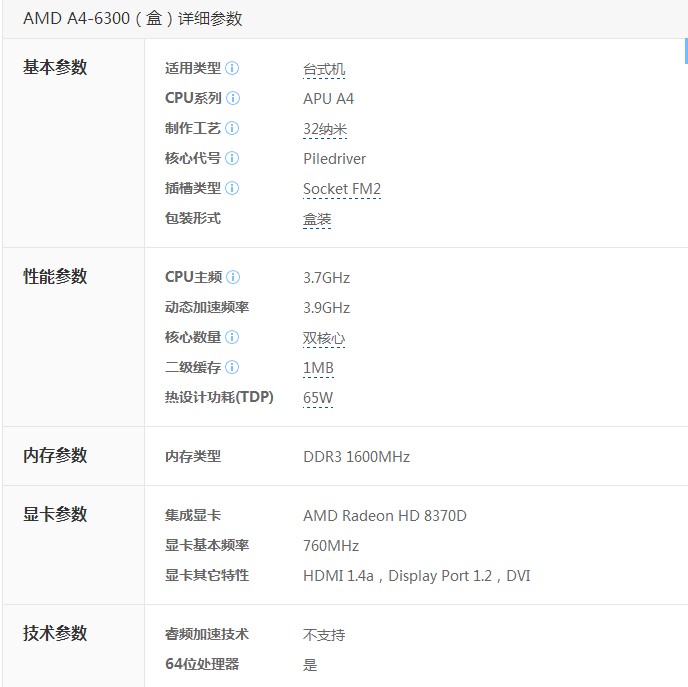
Task: Open the 1MB cache link
Action: click(x=318, y=368)
